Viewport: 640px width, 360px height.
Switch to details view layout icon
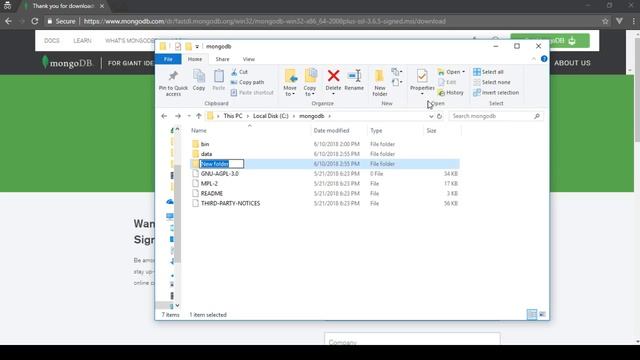coord(531,314)
